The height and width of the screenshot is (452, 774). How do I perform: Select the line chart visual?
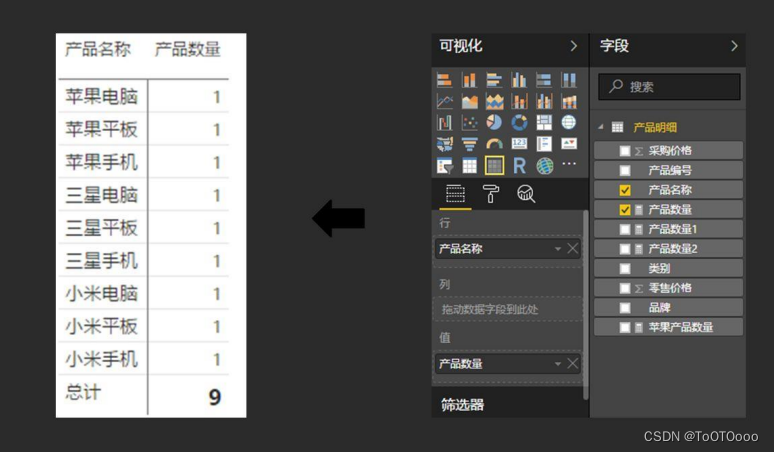tap(444, 102)
